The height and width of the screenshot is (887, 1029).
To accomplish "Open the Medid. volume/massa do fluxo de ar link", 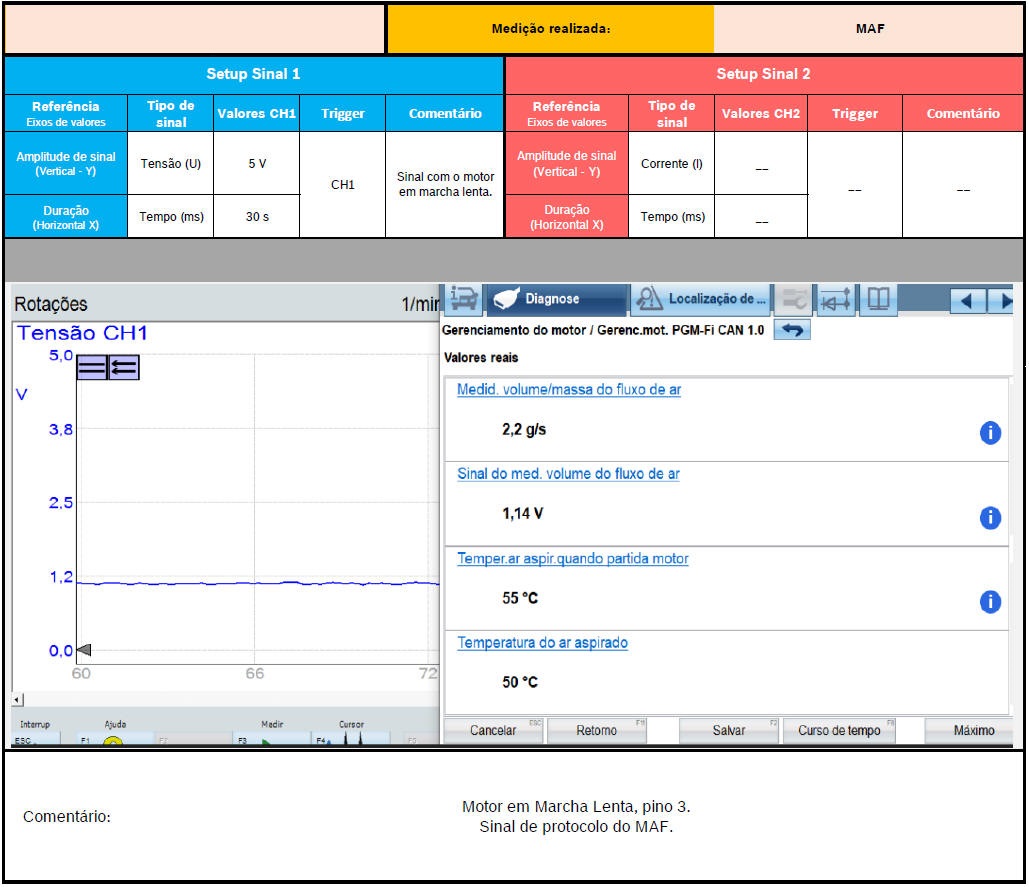I will [568, 390].
